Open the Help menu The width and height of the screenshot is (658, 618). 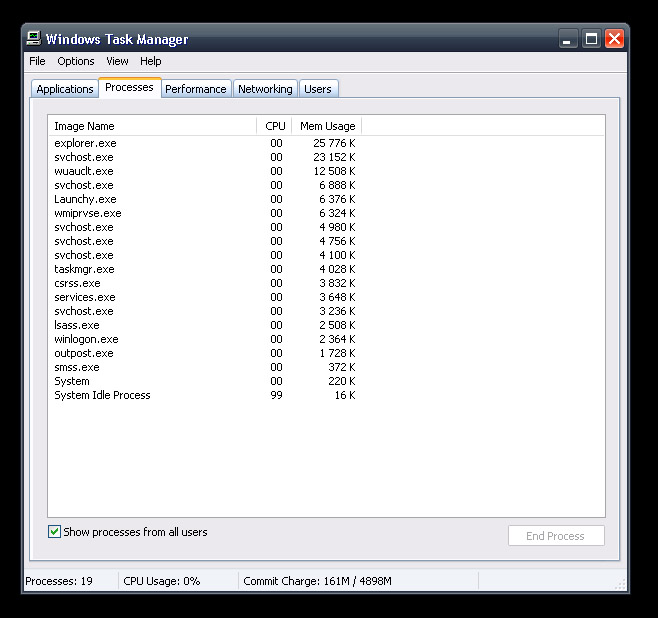point(151,61)
